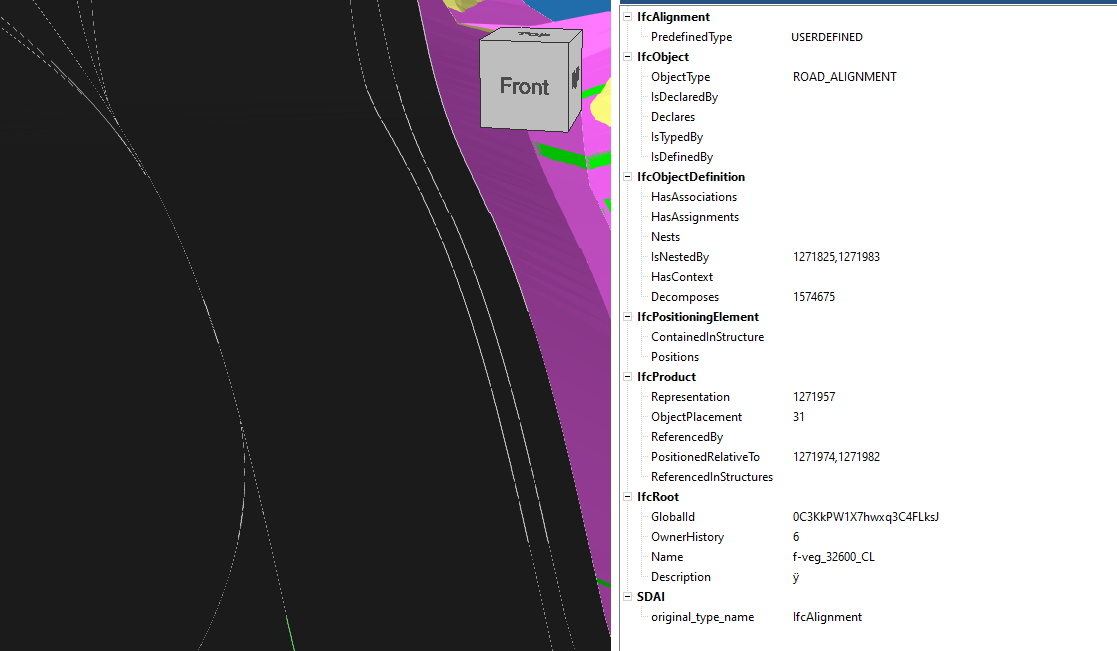1117x651 pixels.
Task: Select the Representation property
Action: tap(690, 397)
